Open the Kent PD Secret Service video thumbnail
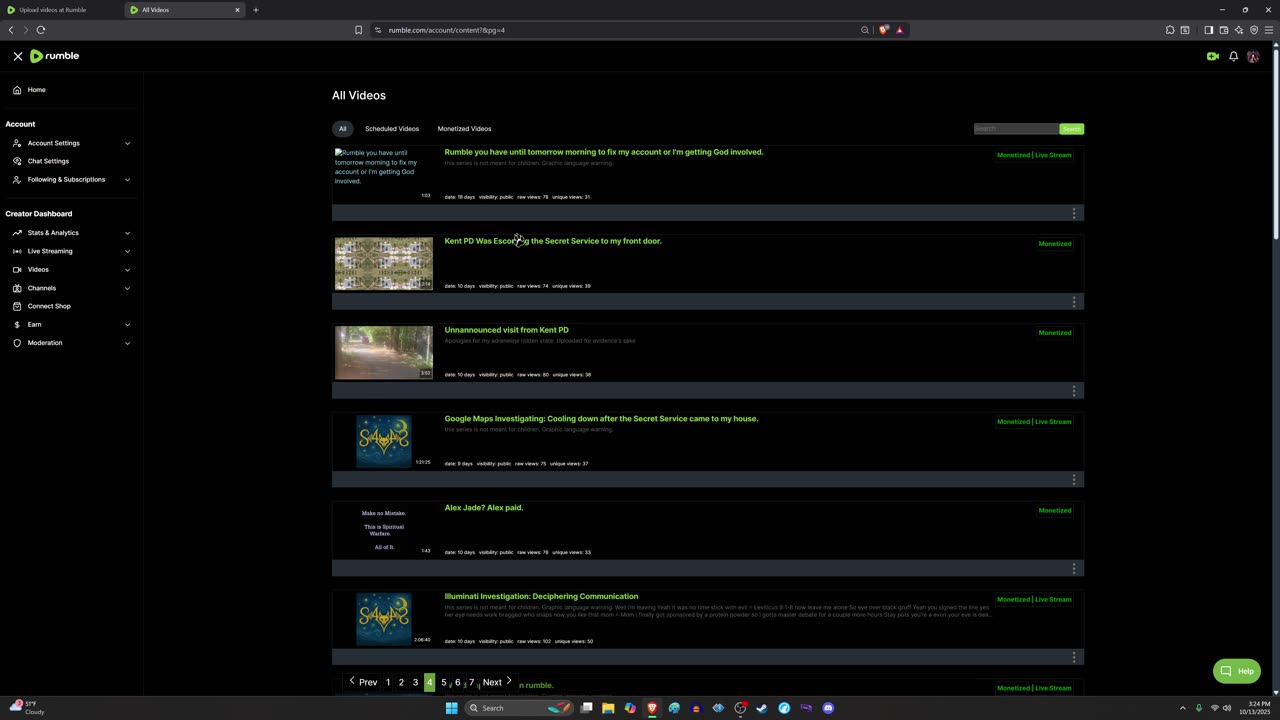Image resolution: width=1280 pixels, height=720 pixels. click(x=384, y=264)
